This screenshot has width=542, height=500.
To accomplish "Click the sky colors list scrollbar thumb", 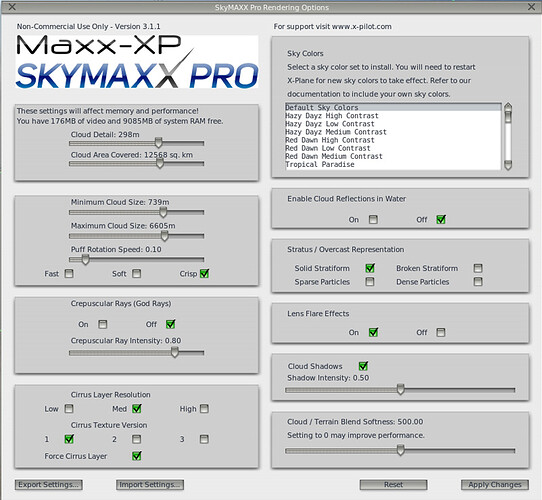I will pyautogui.click(x=508, y=117).
